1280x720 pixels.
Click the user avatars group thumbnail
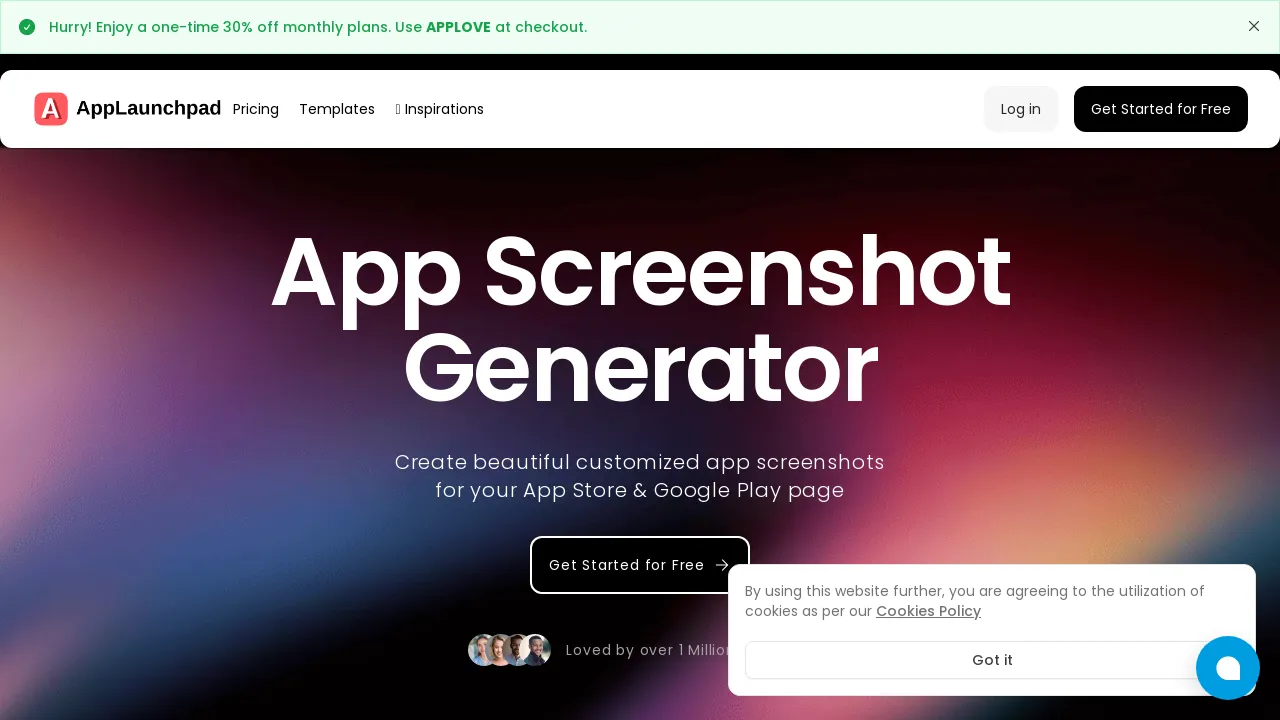click(509, 650)
